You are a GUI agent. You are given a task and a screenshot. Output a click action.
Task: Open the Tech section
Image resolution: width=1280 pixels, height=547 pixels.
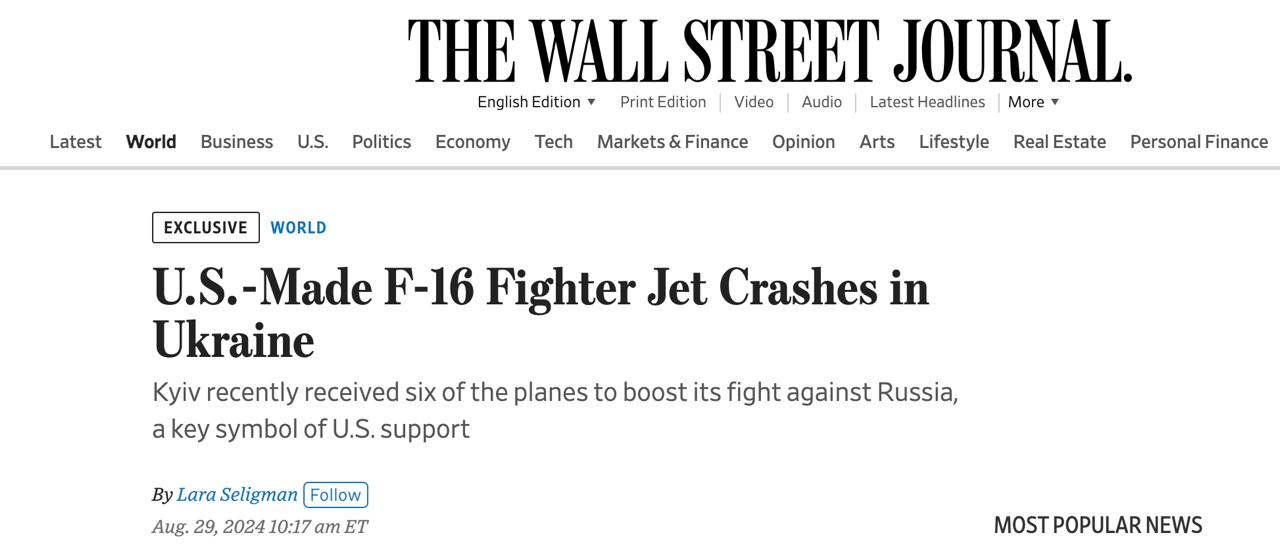[x=553, y=142]
